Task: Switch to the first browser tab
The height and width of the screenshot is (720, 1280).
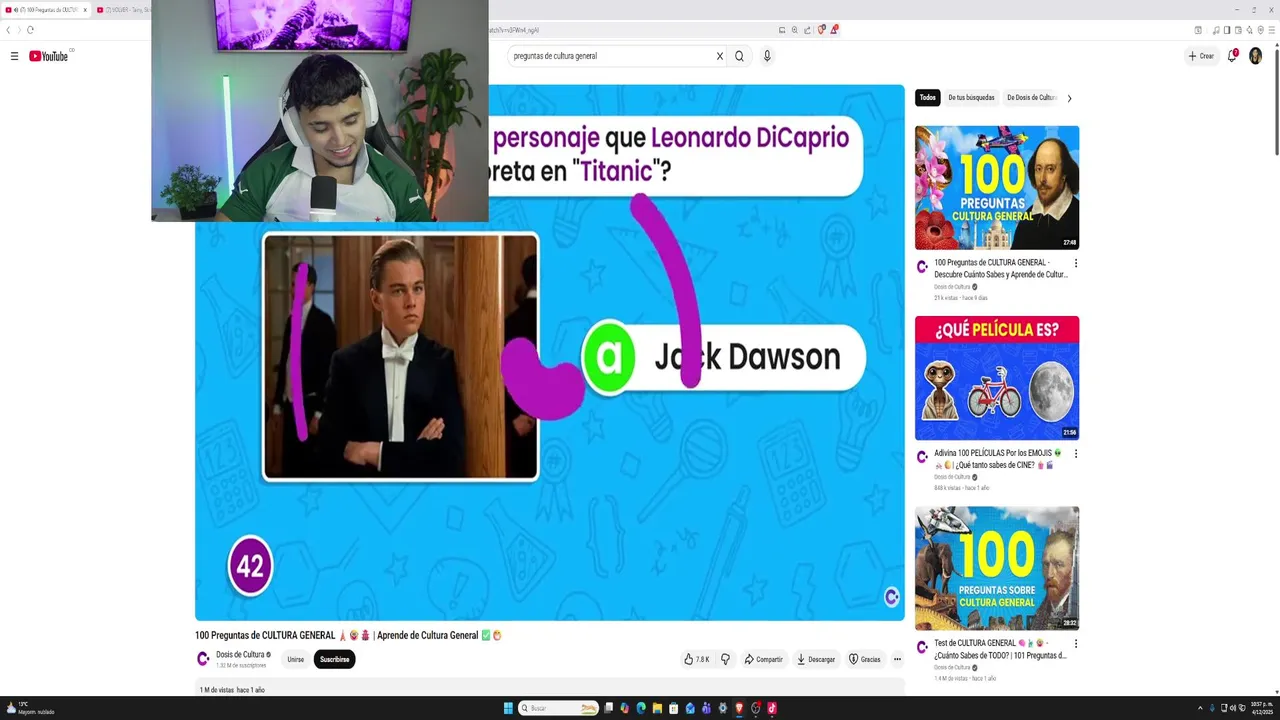Action: (x=44, y=10)
